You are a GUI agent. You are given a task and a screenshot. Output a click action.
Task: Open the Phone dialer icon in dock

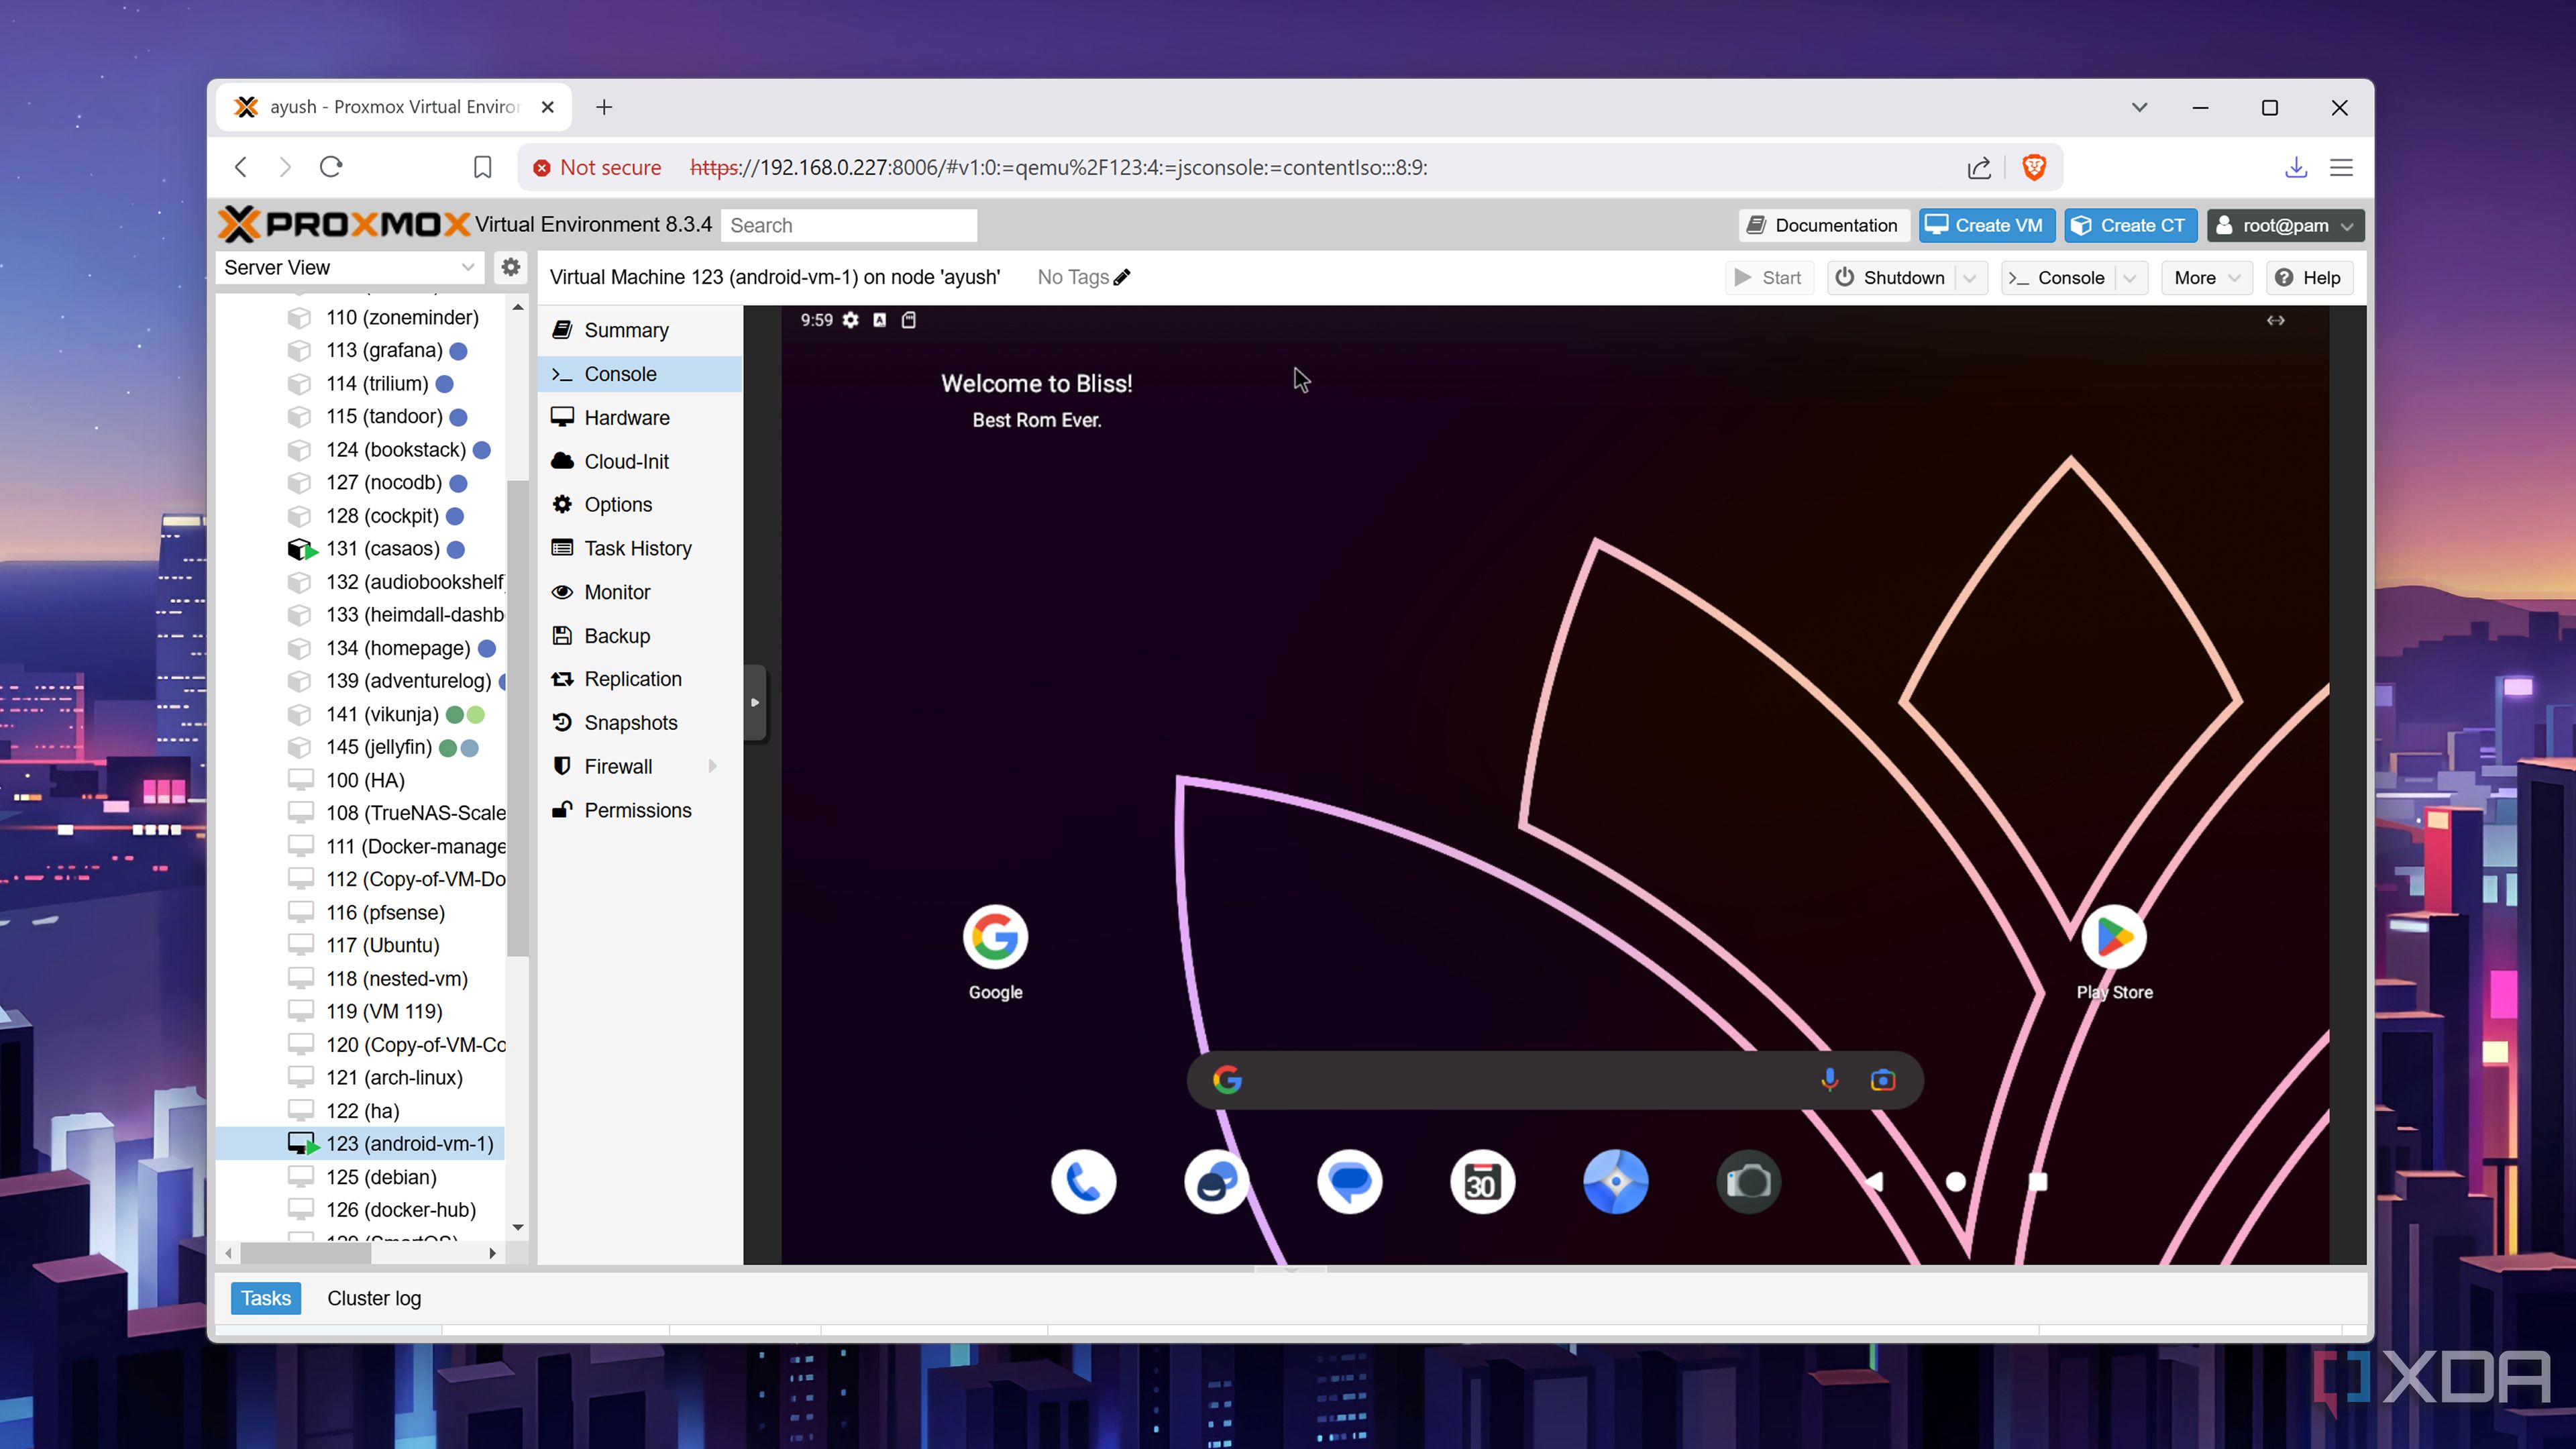[x=1083, y=1182]
